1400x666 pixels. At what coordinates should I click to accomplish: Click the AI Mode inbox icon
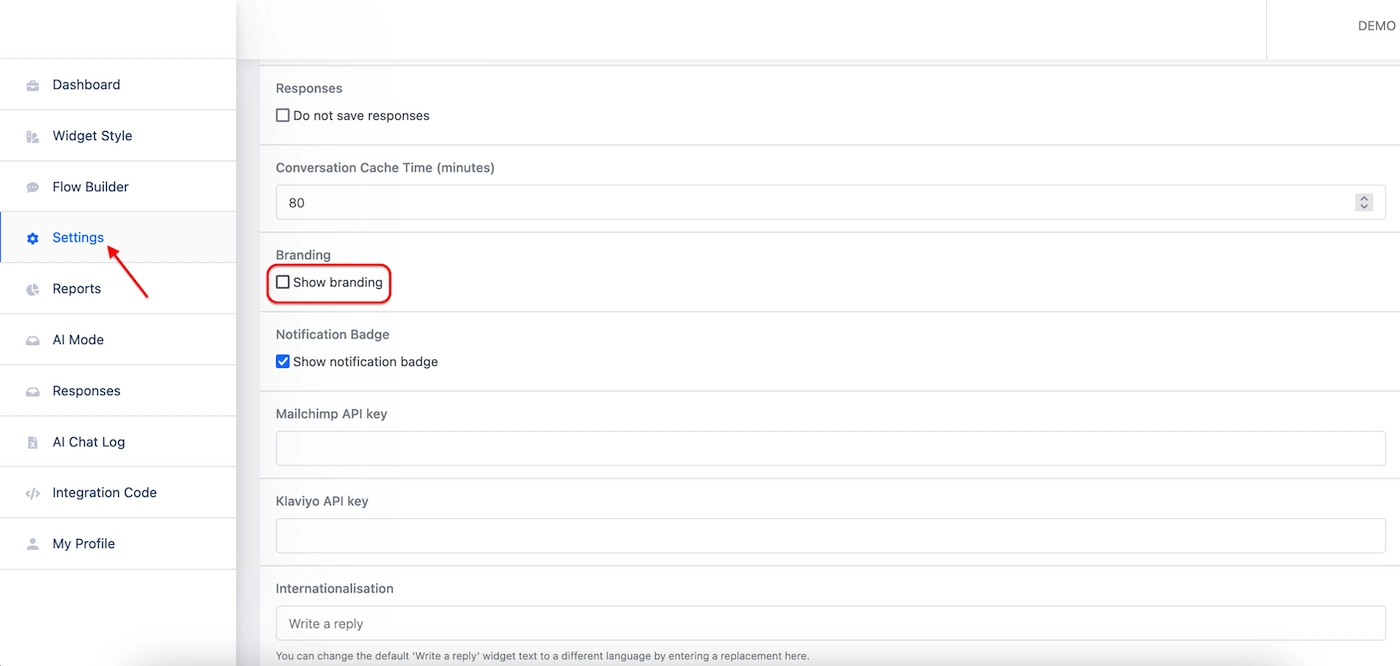[33, 340]
